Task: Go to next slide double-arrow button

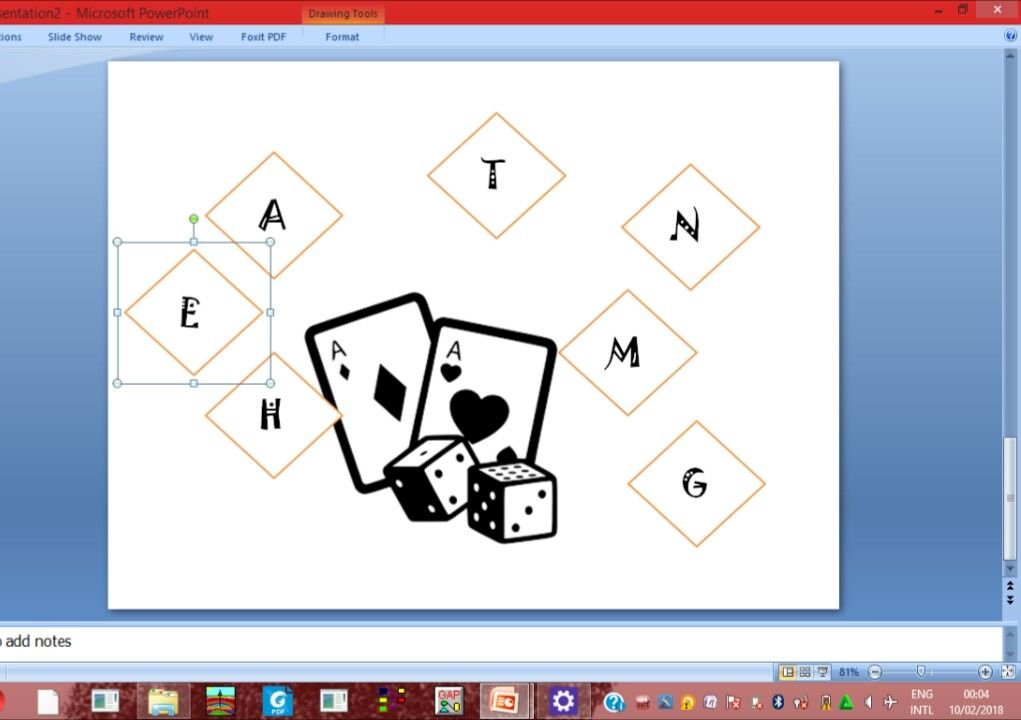Action: pyautogui.click(x=1010, y=600)
